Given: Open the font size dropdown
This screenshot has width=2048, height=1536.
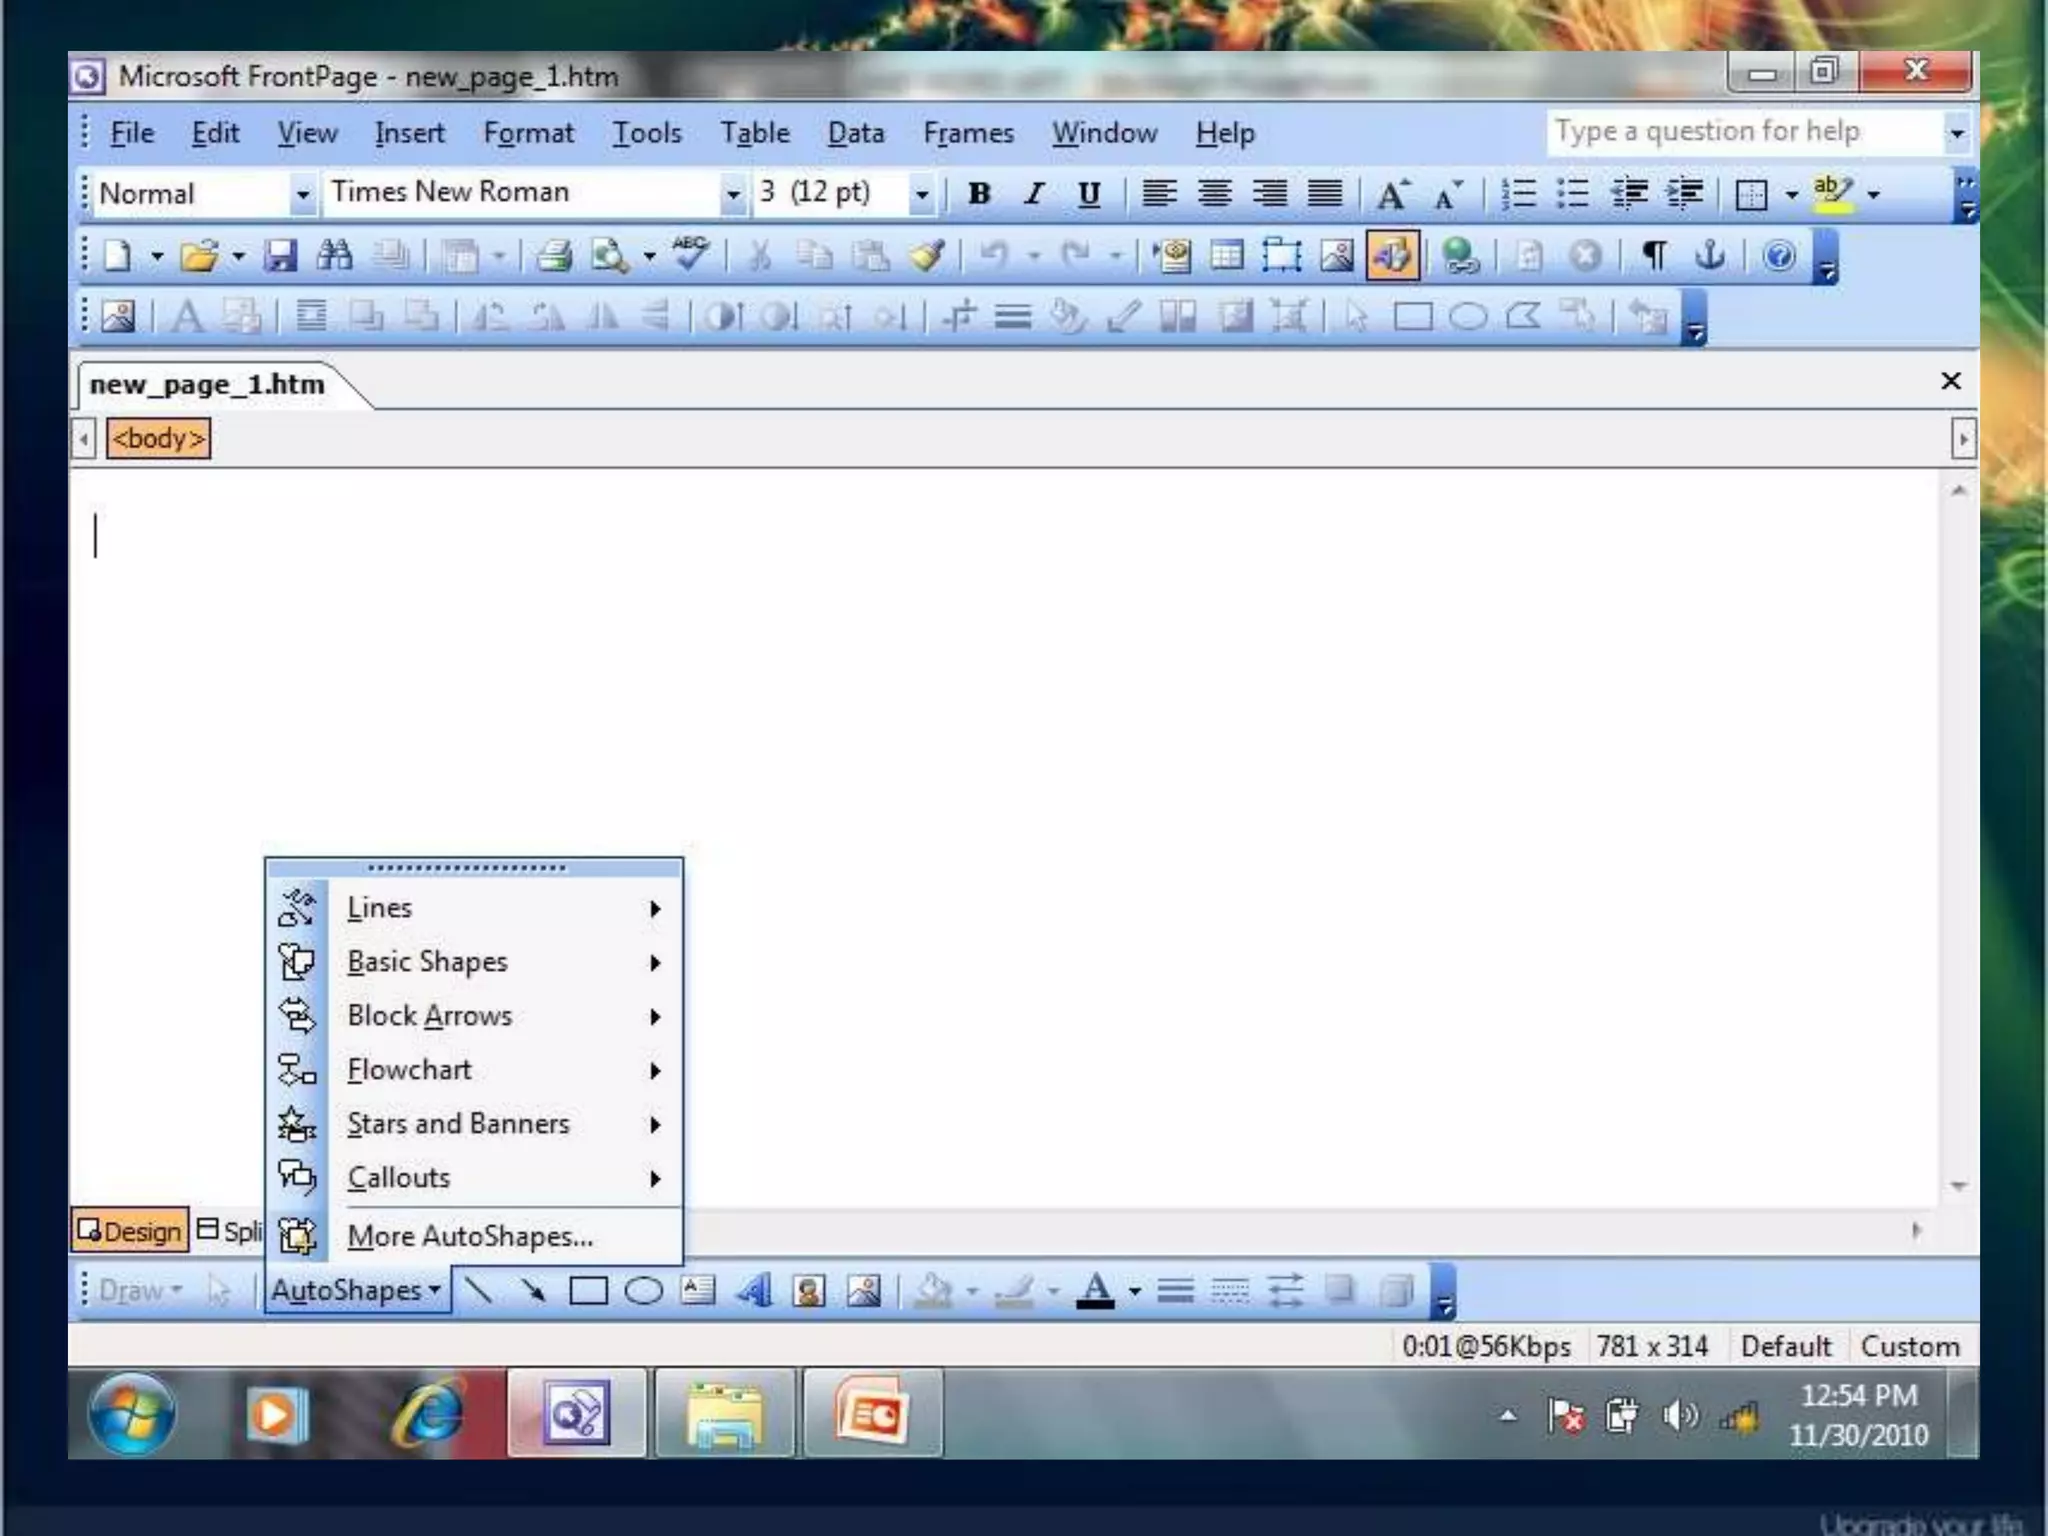Looking at the screenshot, I should [x=921, y=193].
